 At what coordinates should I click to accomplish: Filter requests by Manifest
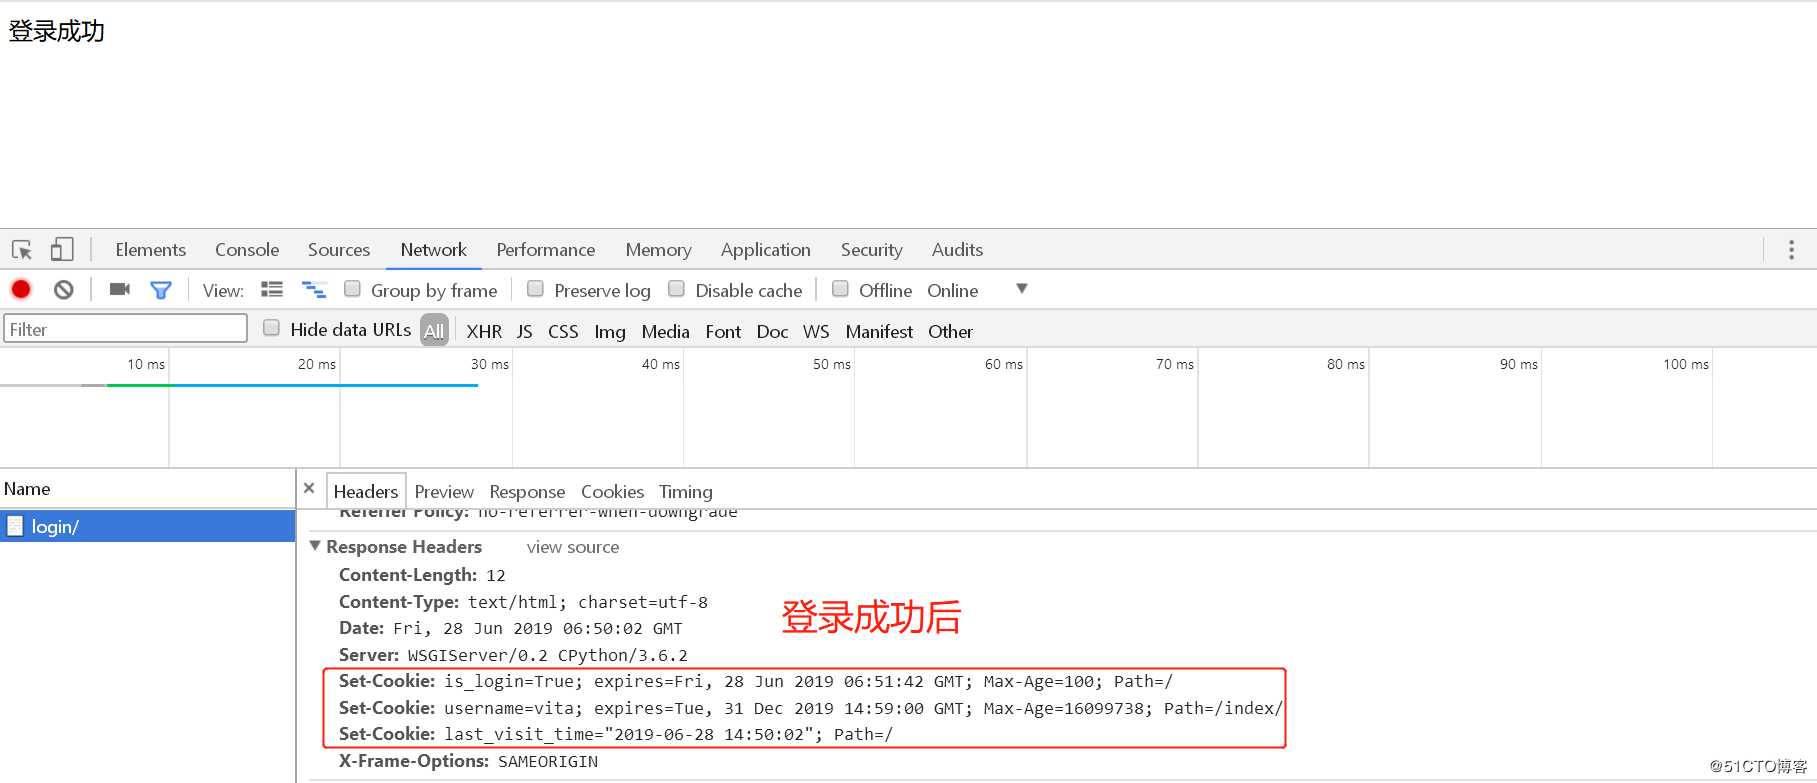coord(879,331)
